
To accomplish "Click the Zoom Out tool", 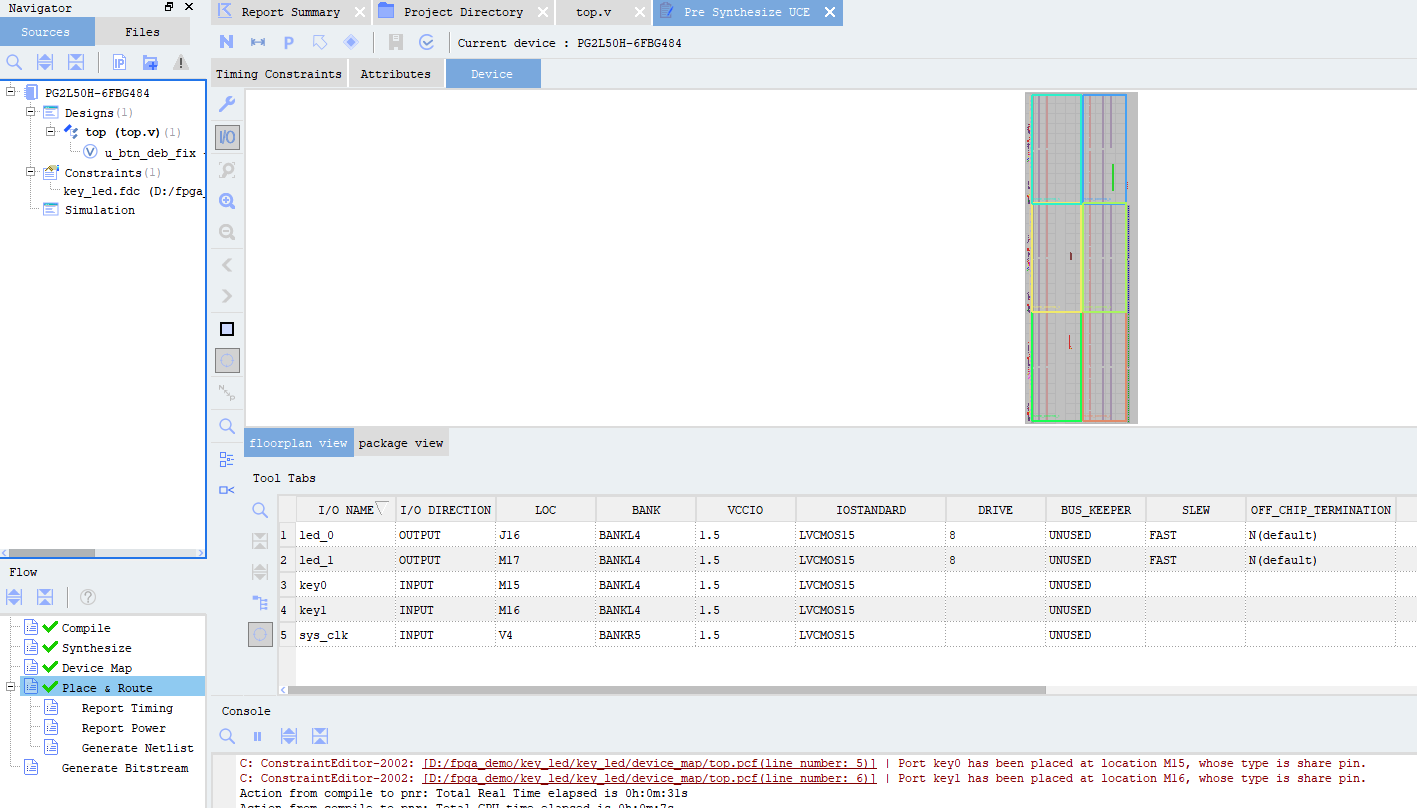I will [x=226, y=232].
